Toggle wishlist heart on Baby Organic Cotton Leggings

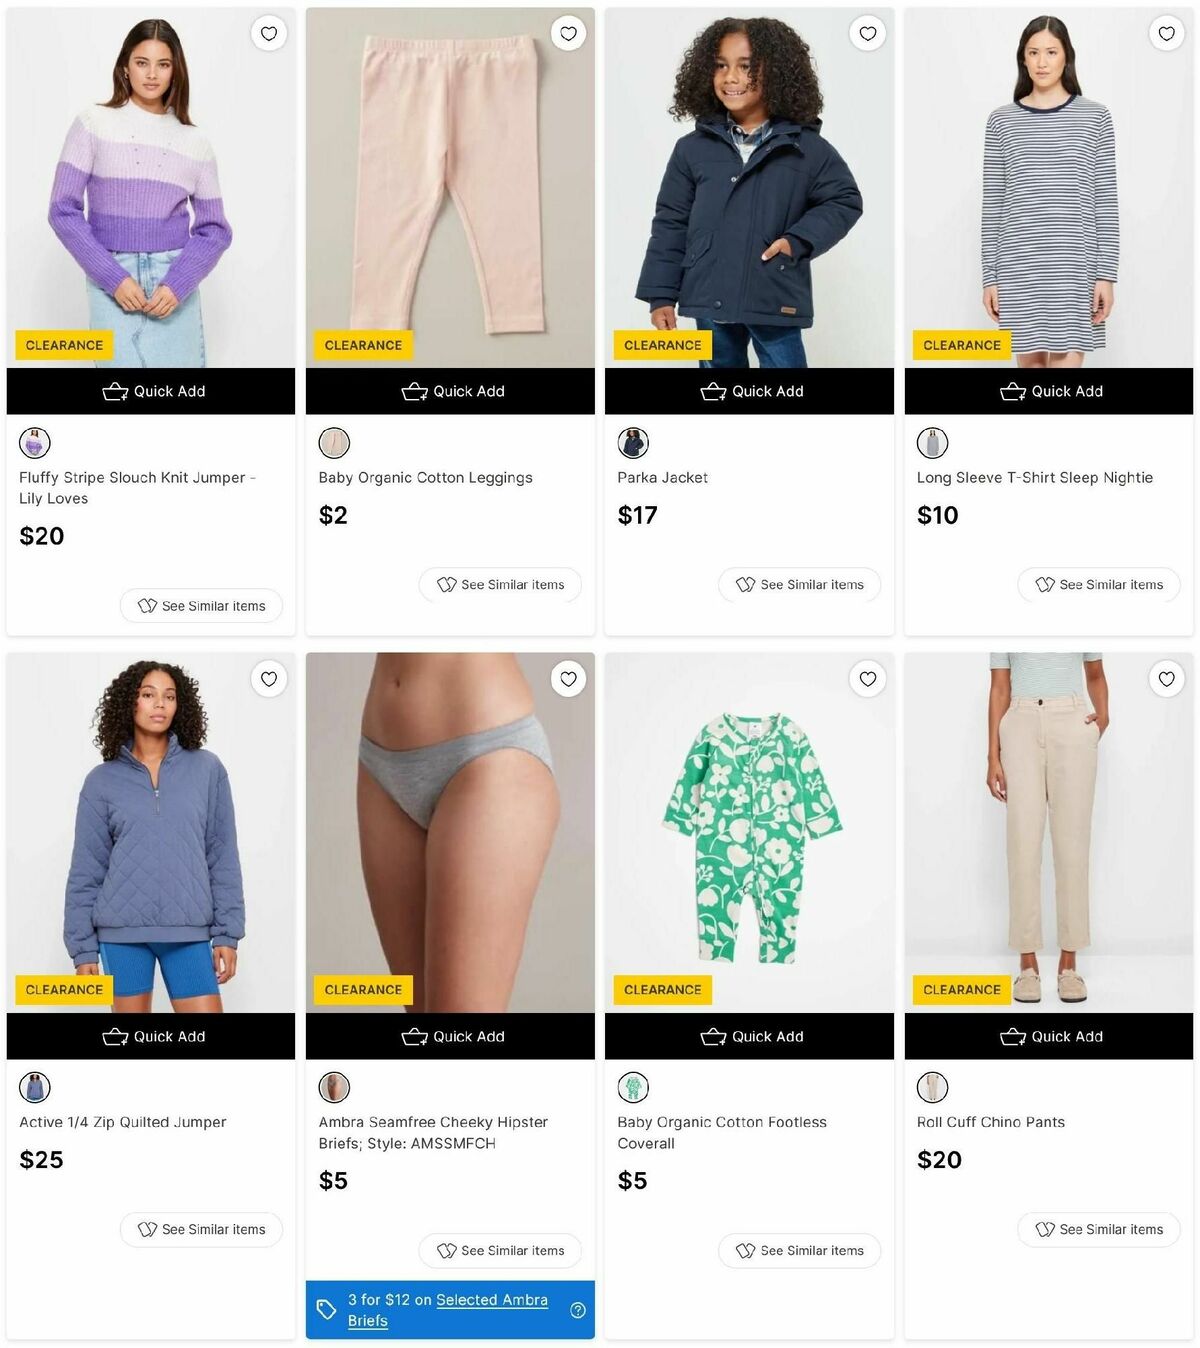[568, 34]
